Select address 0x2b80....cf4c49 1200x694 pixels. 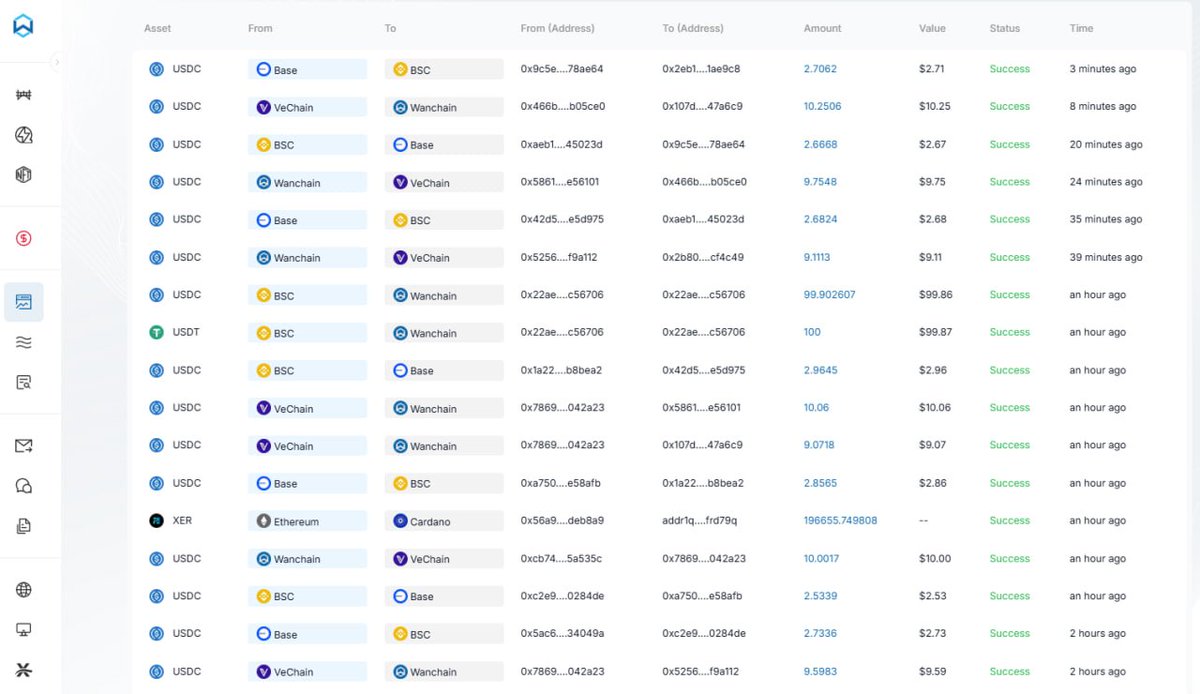(x=702, y=257)
